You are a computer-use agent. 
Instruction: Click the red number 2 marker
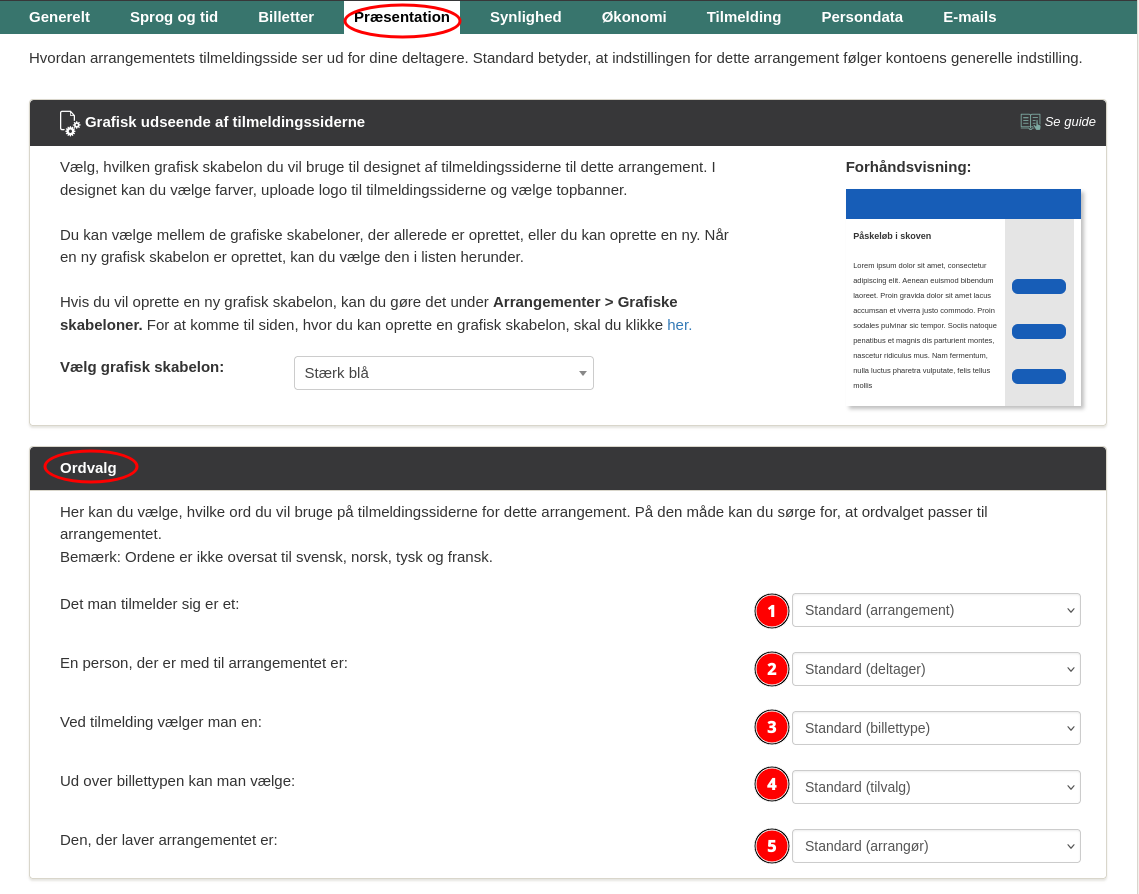click(x=771, y=670)
